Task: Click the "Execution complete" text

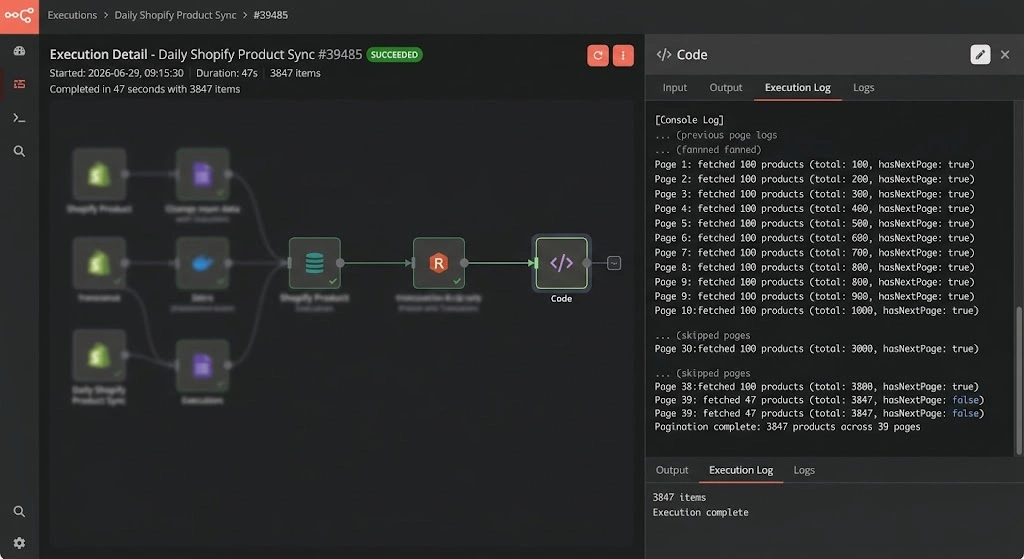Action: pos(700,513)
